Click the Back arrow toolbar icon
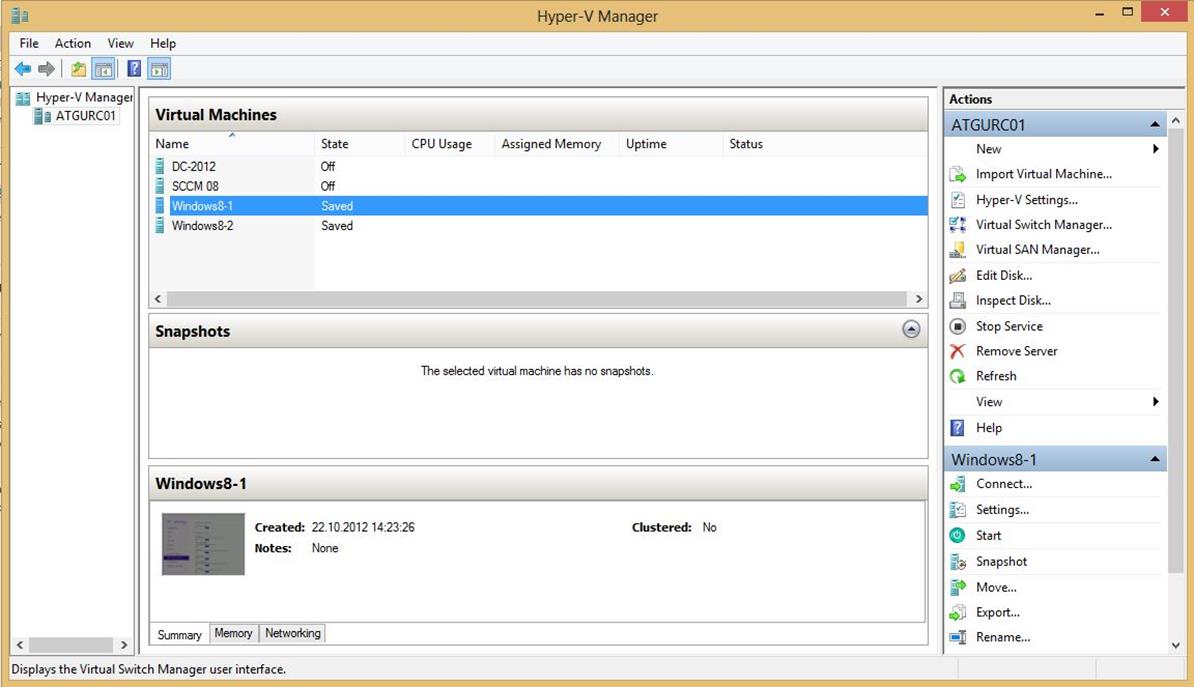Viewport: 1194px width, 687px height. click(23, 69)
